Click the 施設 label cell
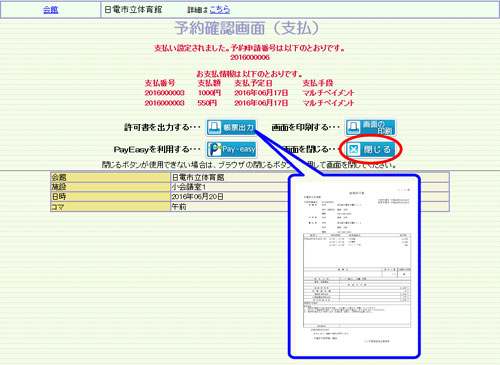The width and height of the screenshot is (500, 365). point(110,187)
